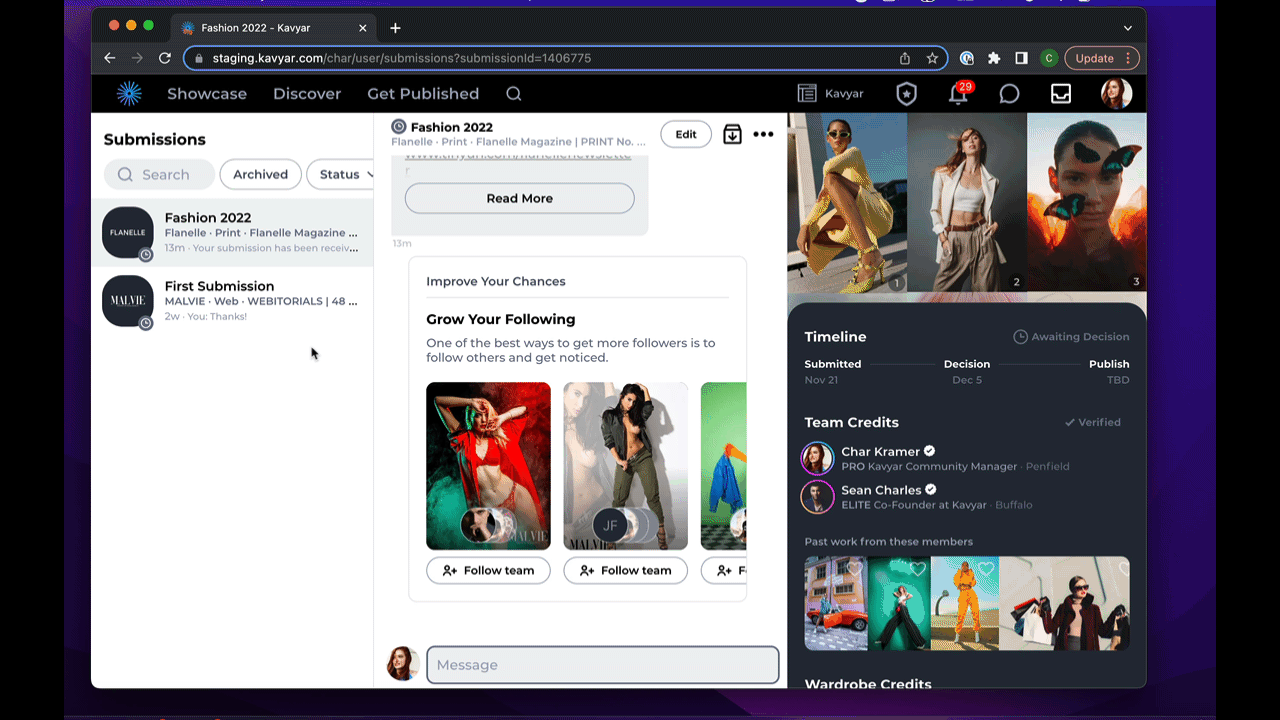Open the Discover menu
The width and height of the screenshot is (1280, 720).
click(x=307, y=94)
